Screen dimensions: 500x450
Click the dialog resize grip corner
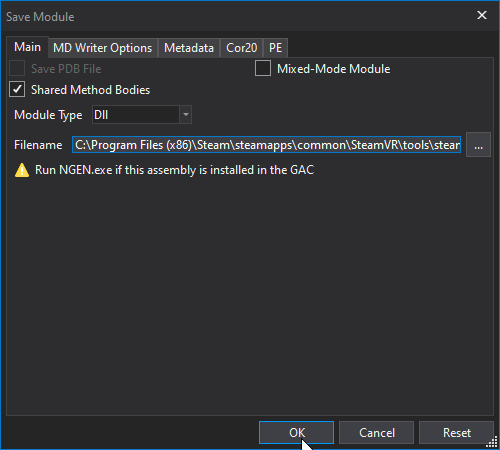click(492, 442)
